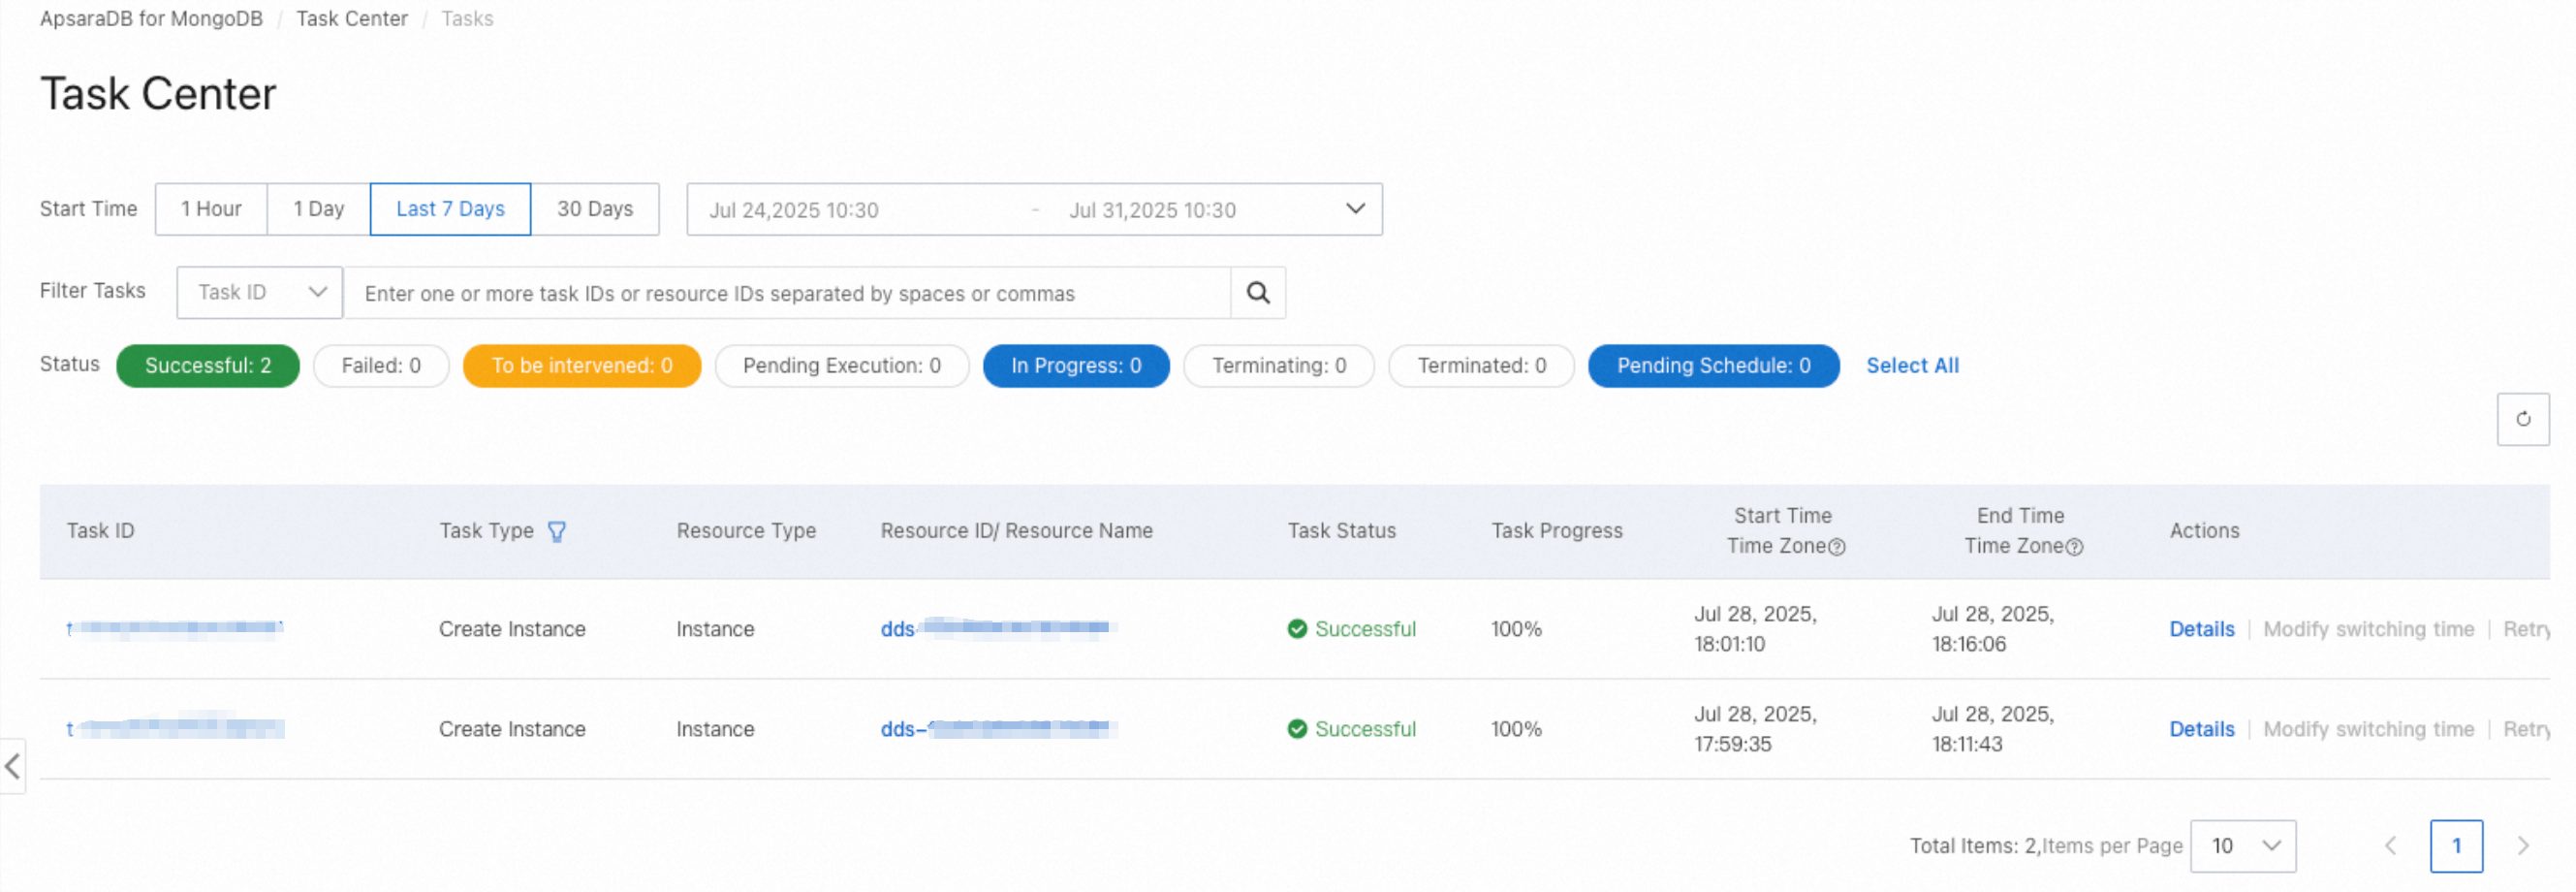
Task: Open Details for task started 18:01:10
Action: click(x=2201, y=629)
